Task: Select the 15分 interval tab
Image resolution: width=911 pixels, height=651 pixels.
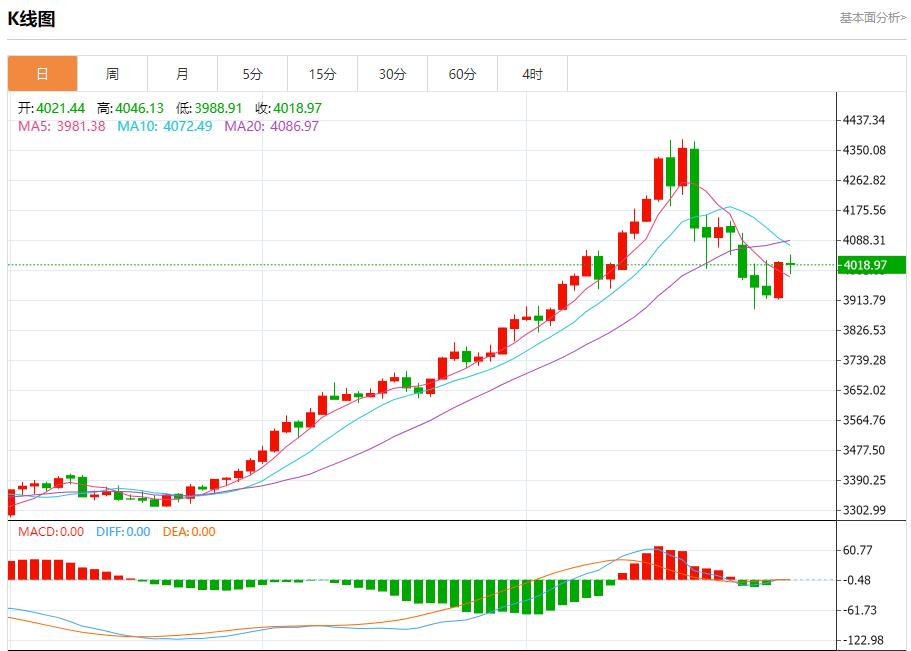Action: click(324, 73)
